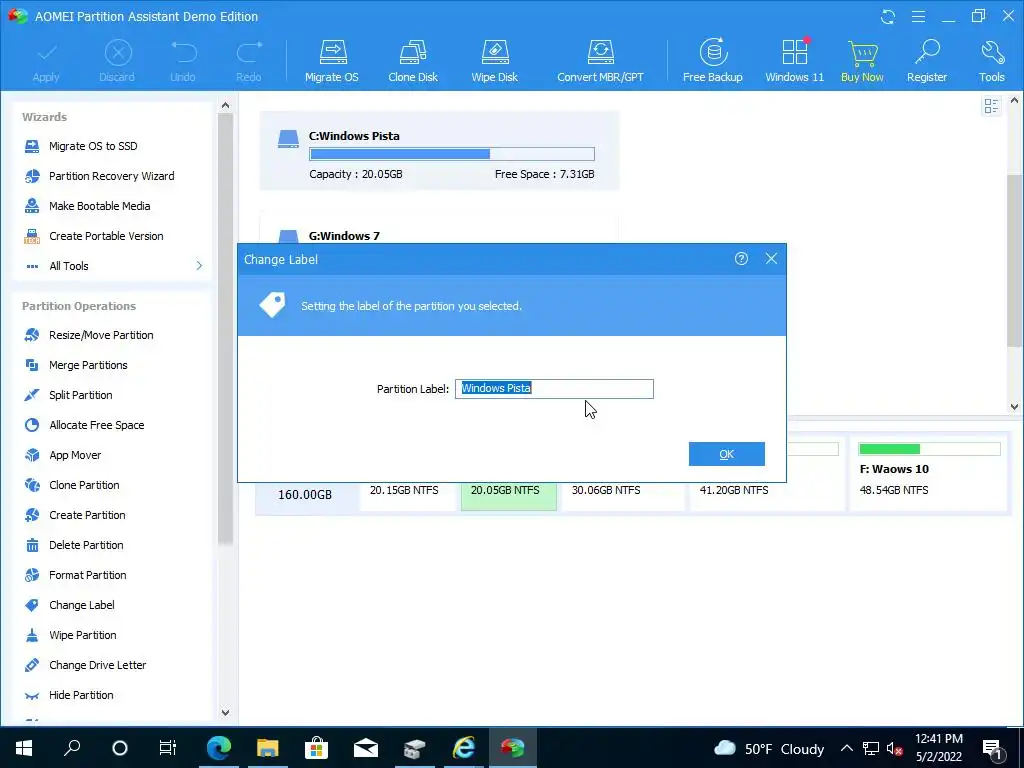Click the sidebar scroll-up arrow
Screen dimensions: 1024x768
225,105
